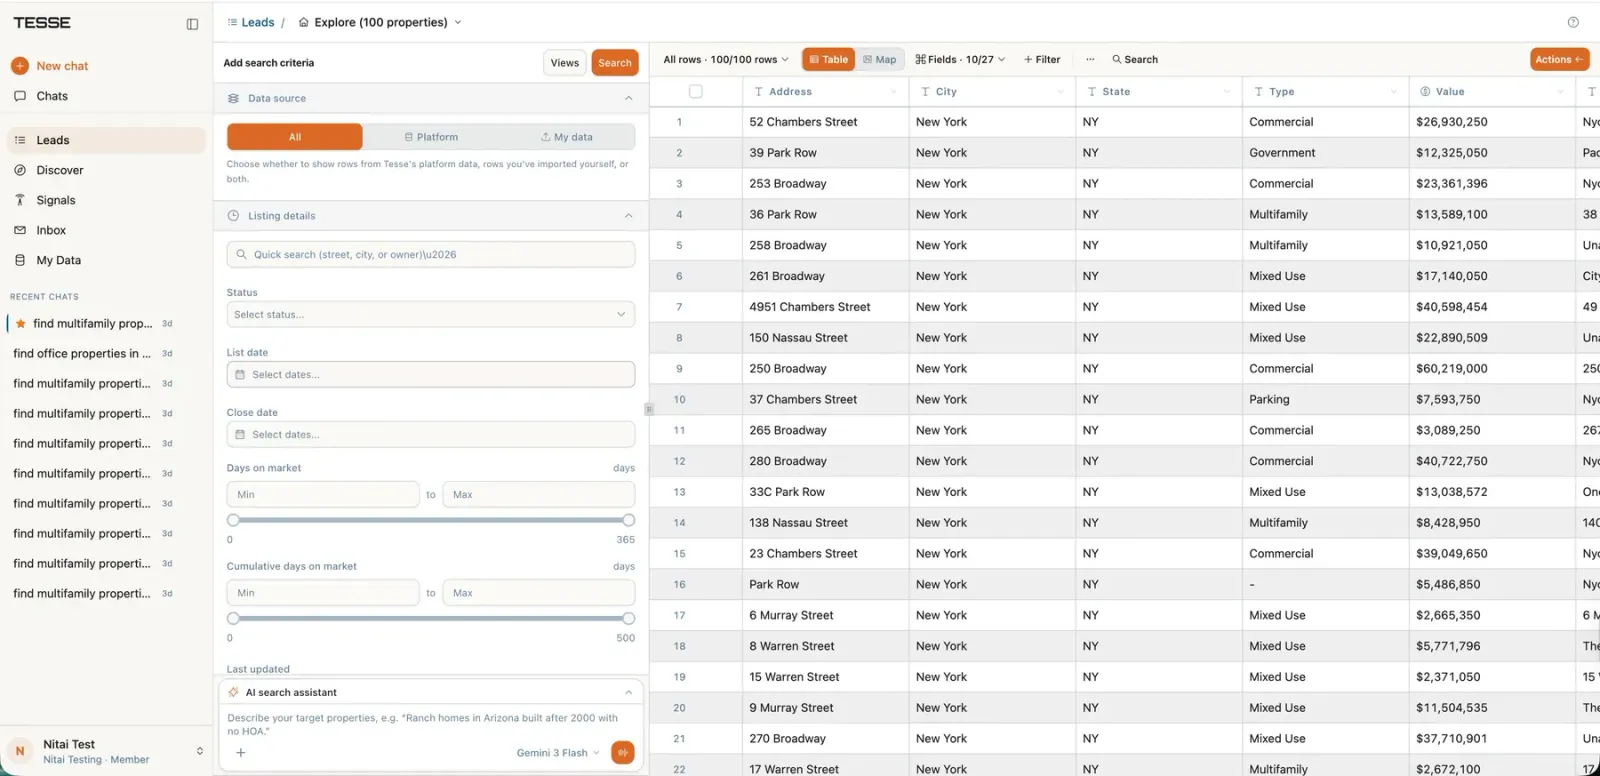Click the AI assistant plus attachment icon
The height and width of the screenshot is (776, 1600).
pos(241,753)
